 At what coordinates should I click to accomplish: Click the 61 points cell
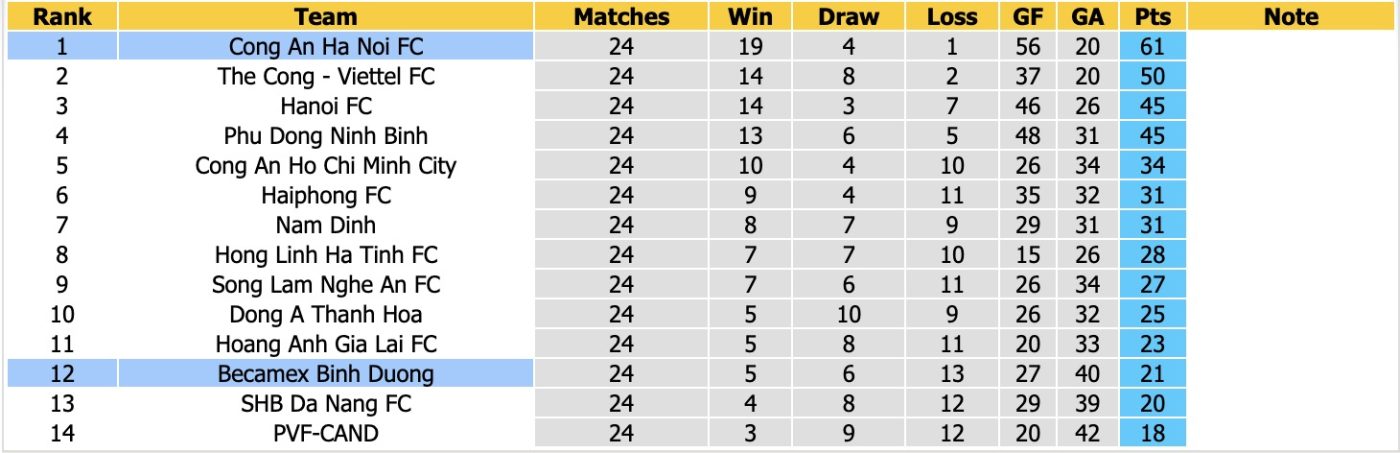pyautogui.click(x=1152, y=46)
